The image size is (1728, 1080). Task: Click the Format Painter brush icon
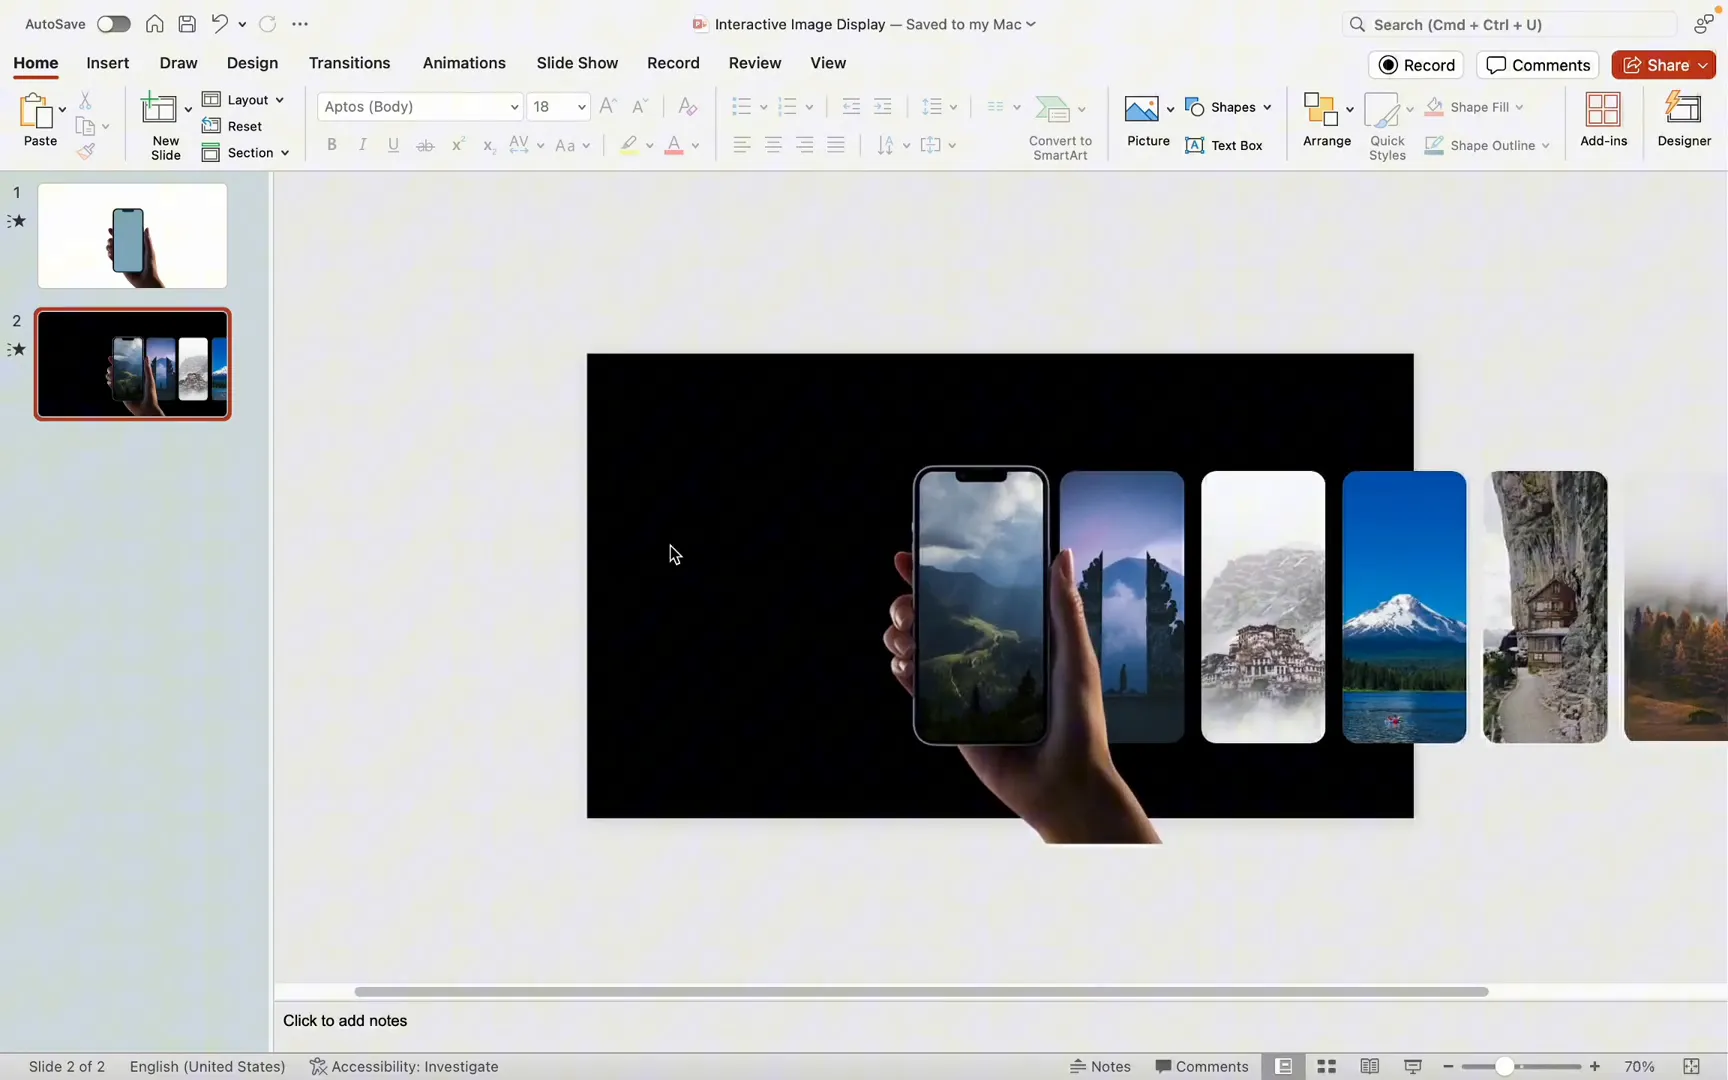click(86, 151)
